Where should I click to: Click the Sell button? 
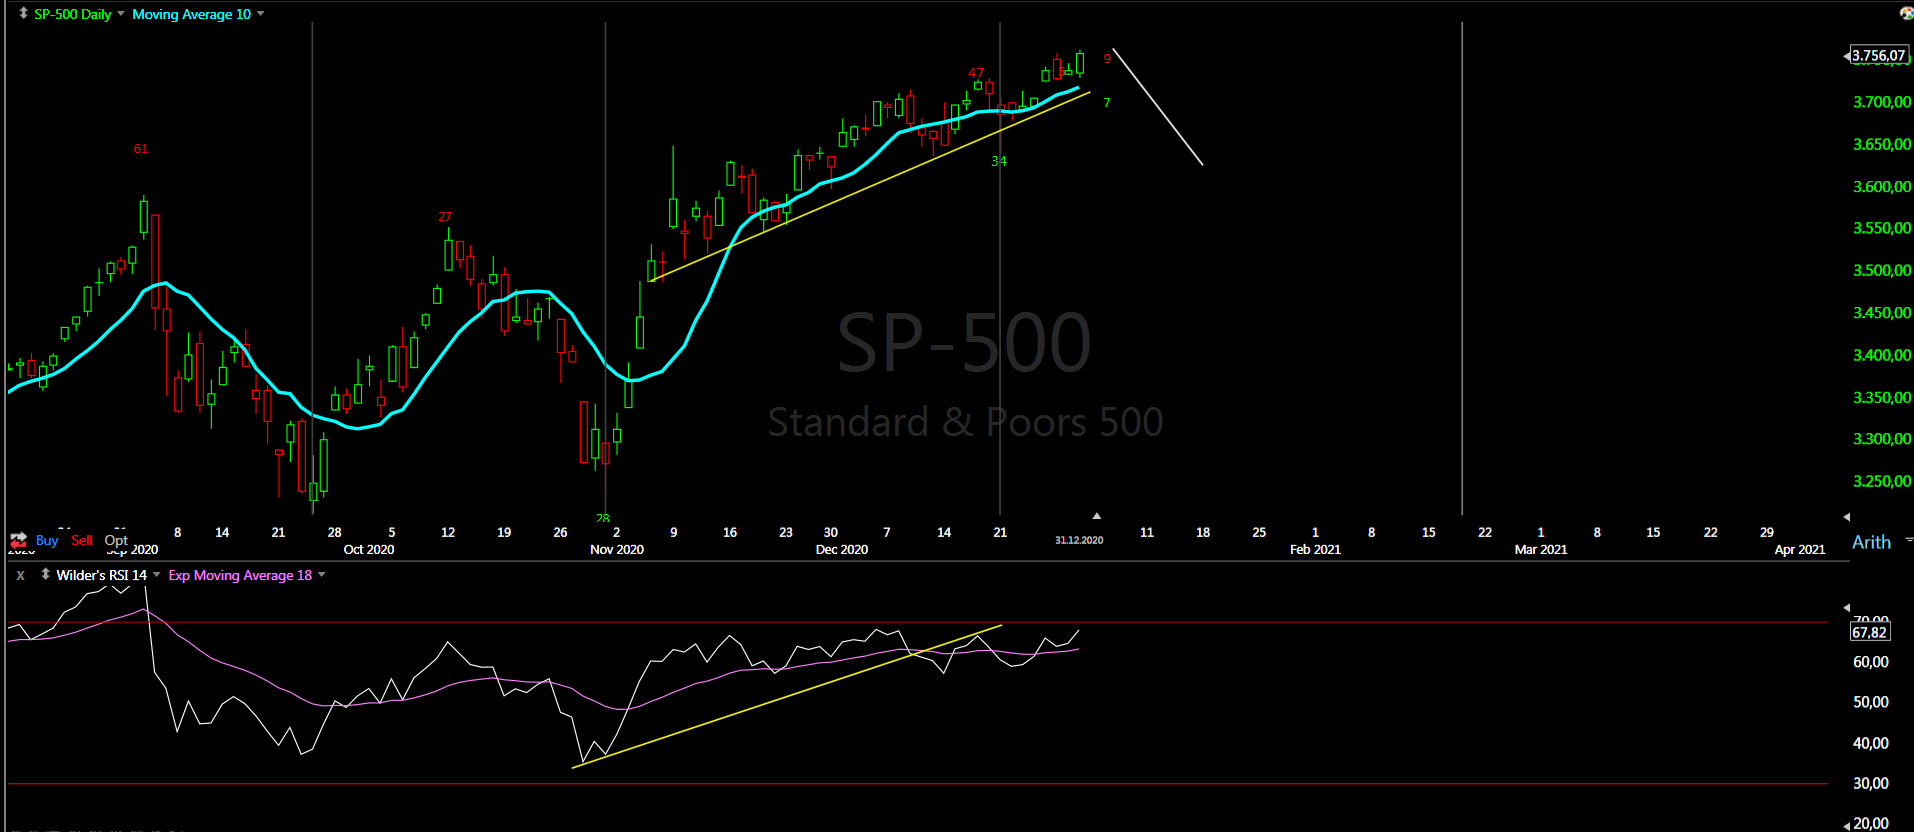(82, 540)
